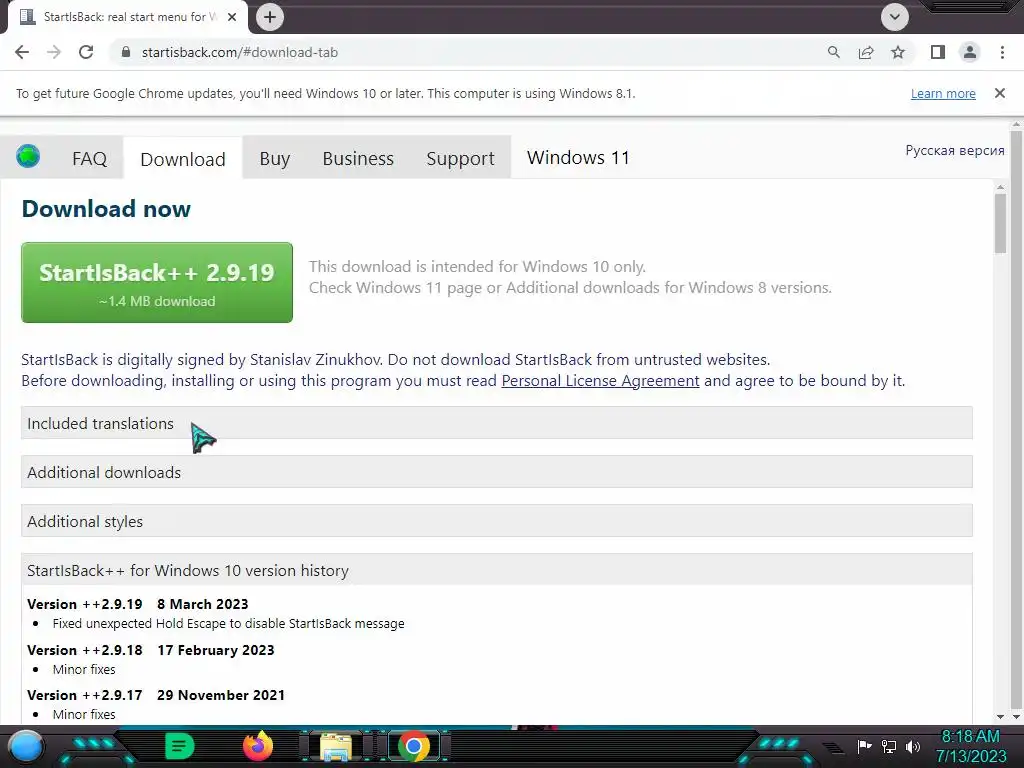This screenshot has width=1024, height=768.
Task: Click the inner page scrollbar thumb
Action: point(1000,224)
